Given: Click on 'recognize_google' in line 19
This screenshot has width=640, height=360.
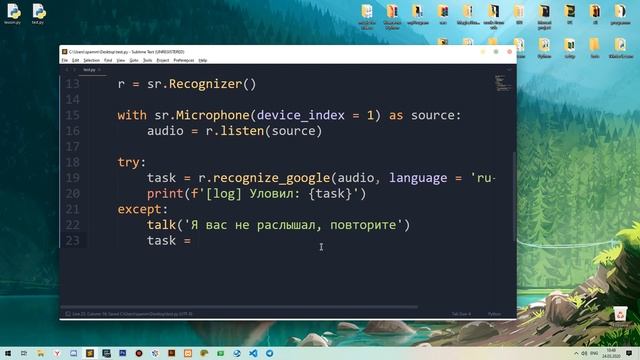Looking at the screenshot, I should (271, 178).
